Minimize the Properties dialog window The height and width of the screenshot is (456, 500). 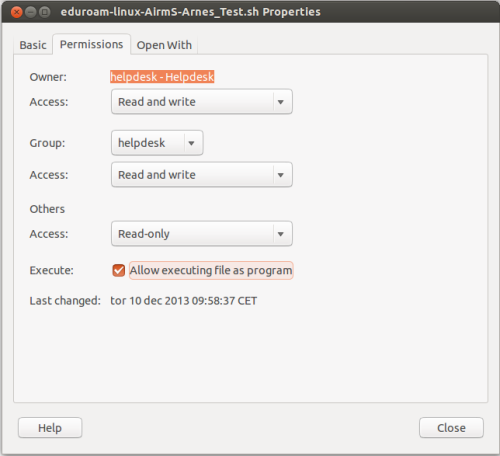31,12
